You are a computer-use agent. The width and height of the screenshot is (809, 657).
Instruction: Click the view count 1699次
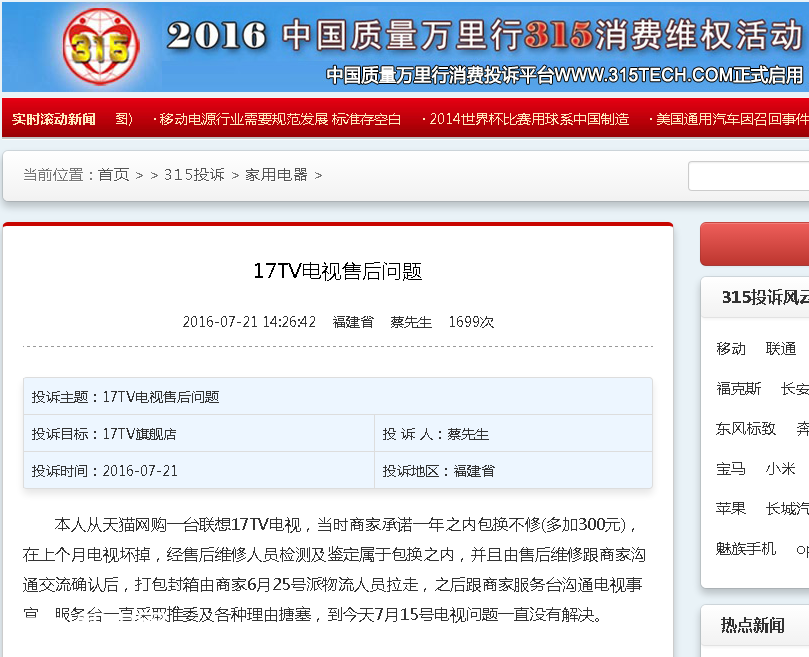tap(471, 322)
